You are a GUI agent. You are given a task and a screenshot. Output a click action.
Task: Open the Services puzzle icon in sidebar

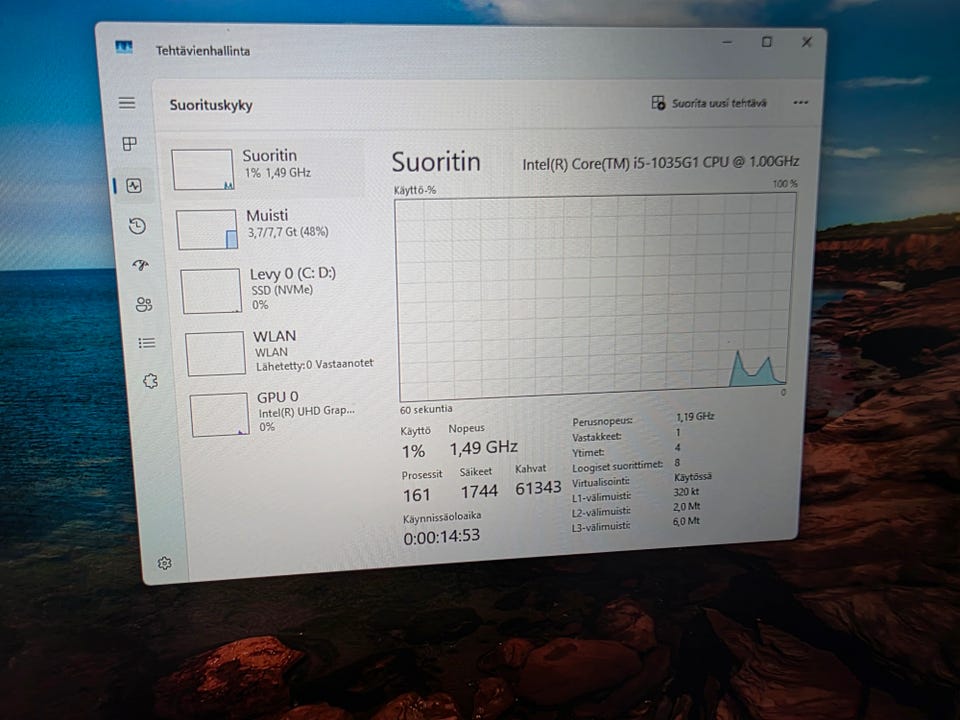151,381
